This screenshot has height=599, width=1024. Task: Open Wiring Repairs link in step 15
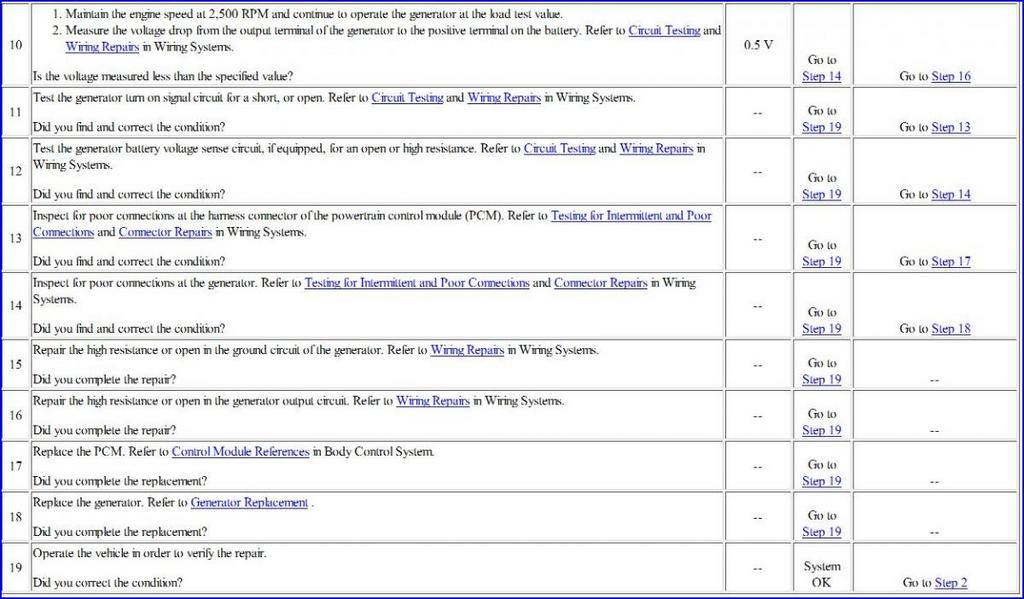[467, 351]
